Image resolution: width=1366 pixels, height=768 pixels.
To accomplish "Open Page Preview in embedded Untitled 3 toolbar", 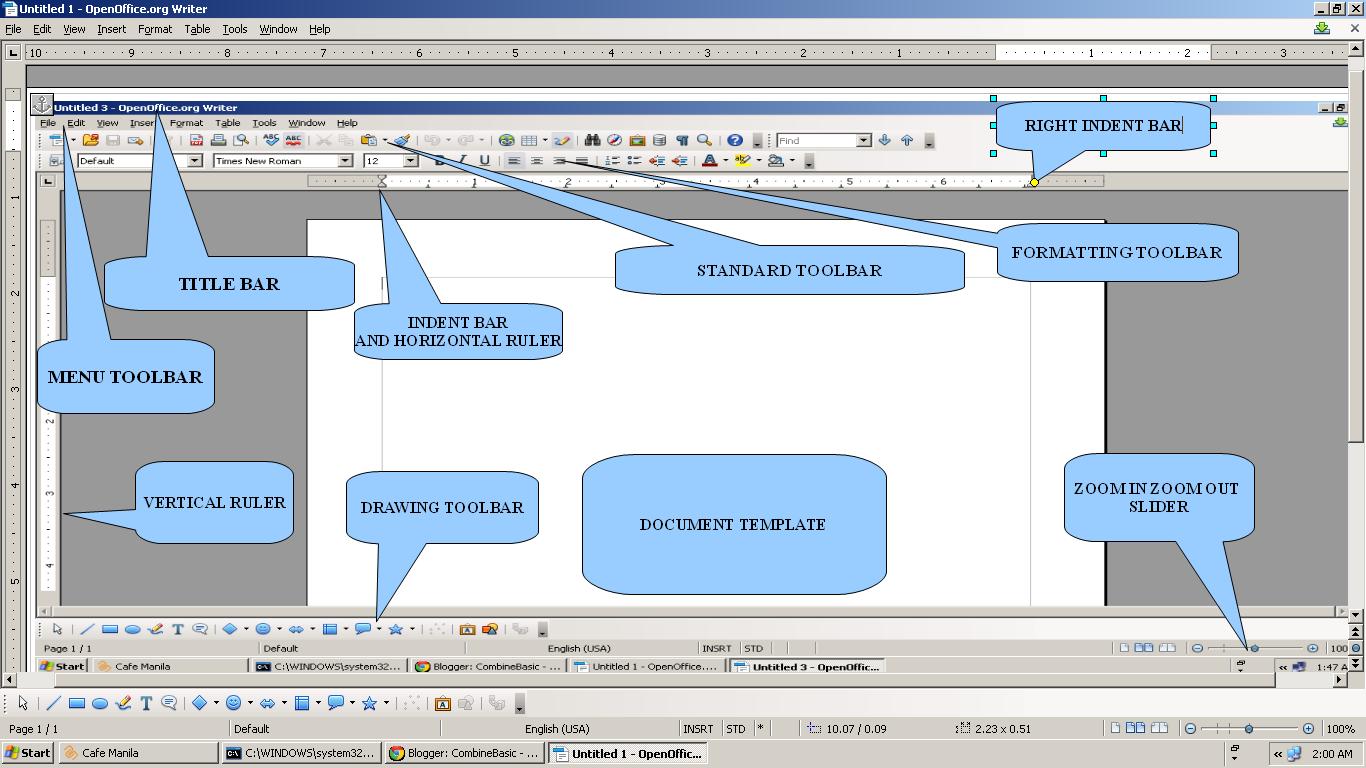I will (241, 141).
